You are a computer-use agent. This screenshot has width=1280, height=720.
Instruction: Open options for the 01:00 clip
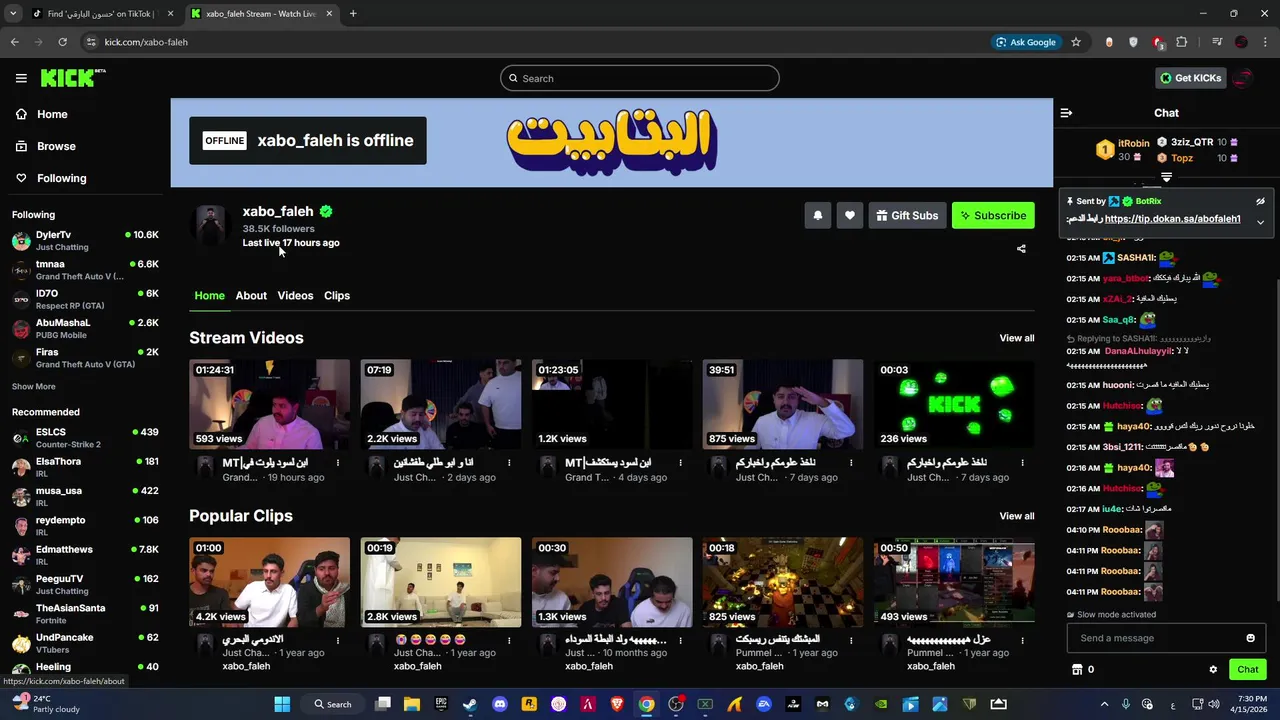point(338,640)
